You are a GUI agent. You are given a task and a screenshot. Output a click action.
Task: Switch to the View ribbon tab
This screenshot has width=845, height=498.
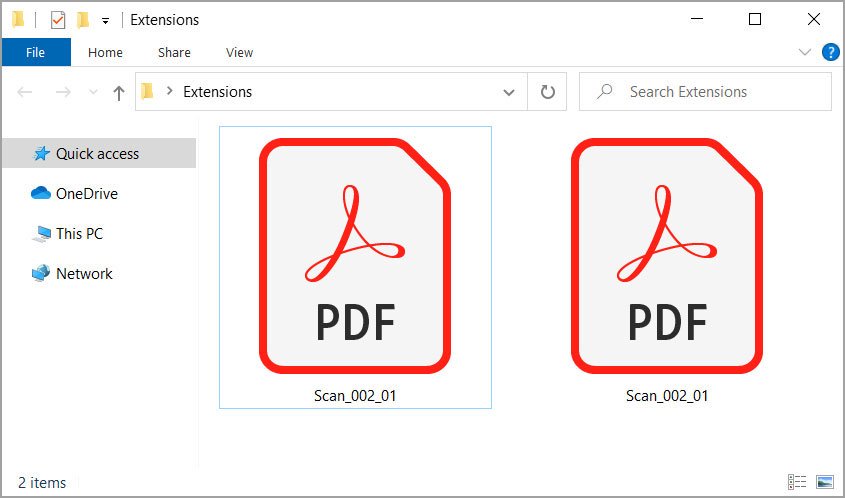[x=239, y=52]
